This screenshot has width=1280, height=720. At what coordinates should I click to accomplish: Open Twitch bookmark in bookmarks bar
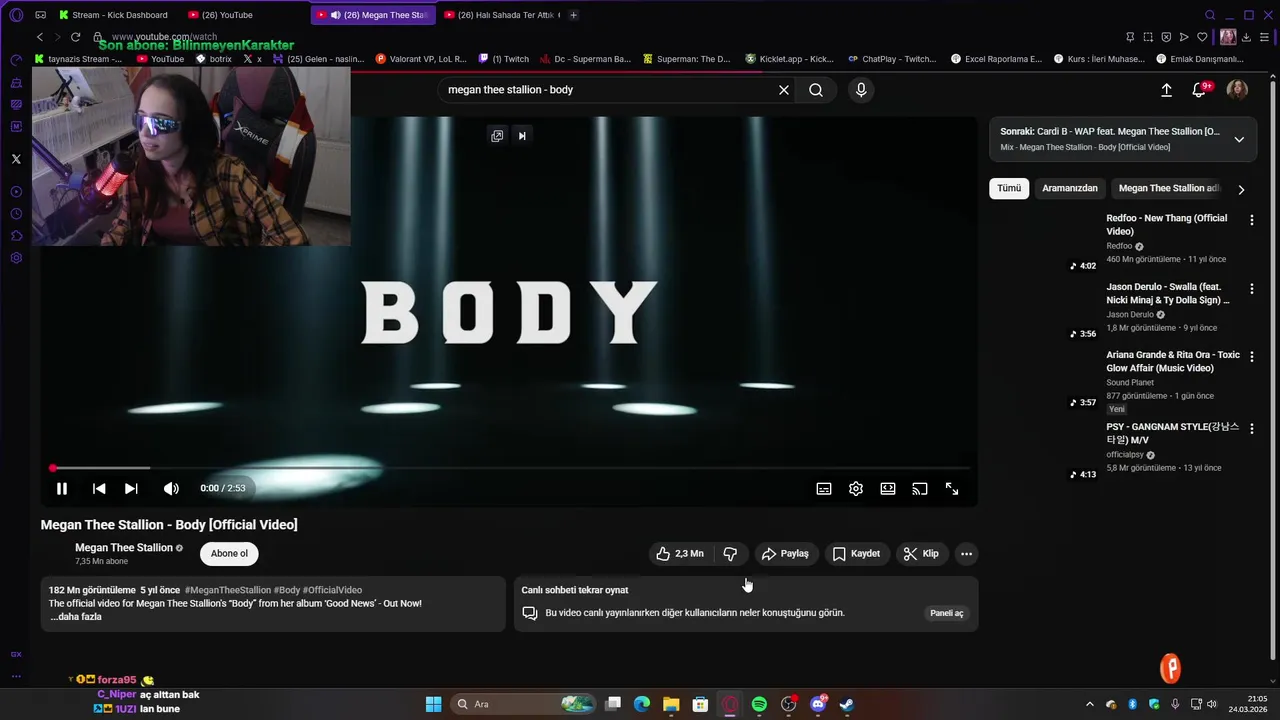pos(504,59)
